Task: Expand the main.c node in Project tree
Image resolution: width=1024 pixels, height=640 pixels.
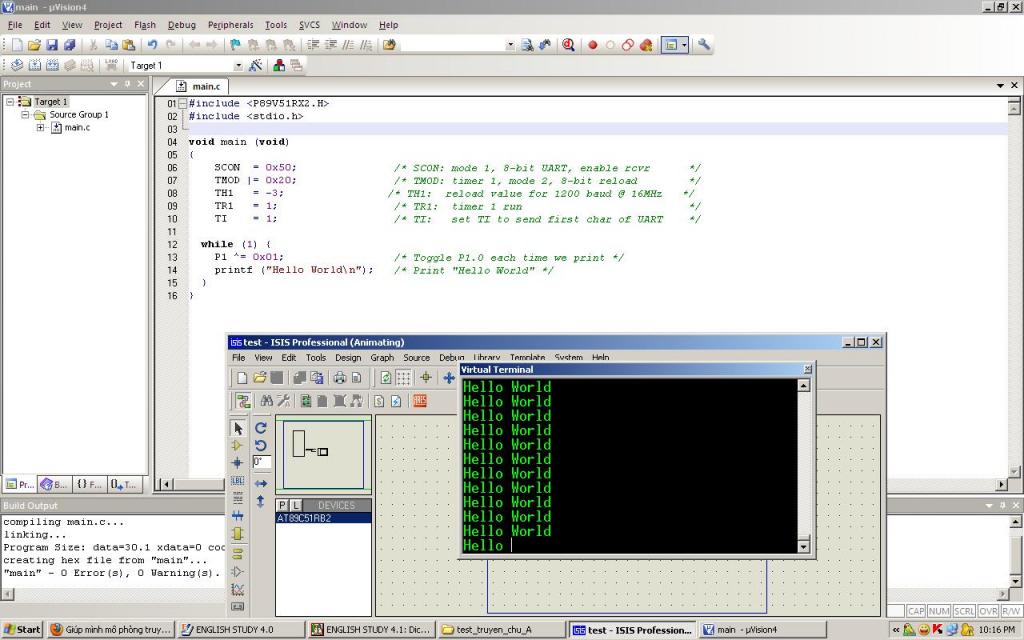Action: (x=42, y=128)
